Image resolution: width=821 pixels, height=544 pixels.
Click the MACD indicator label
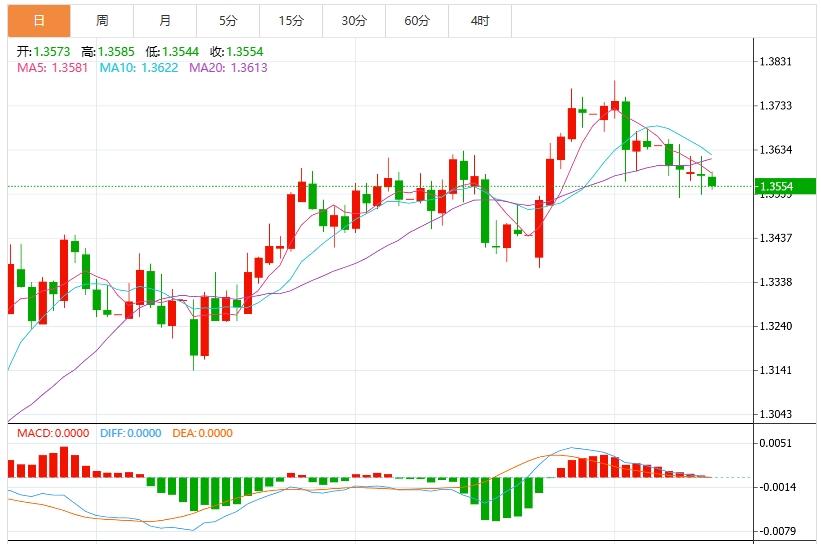(53, 433)
